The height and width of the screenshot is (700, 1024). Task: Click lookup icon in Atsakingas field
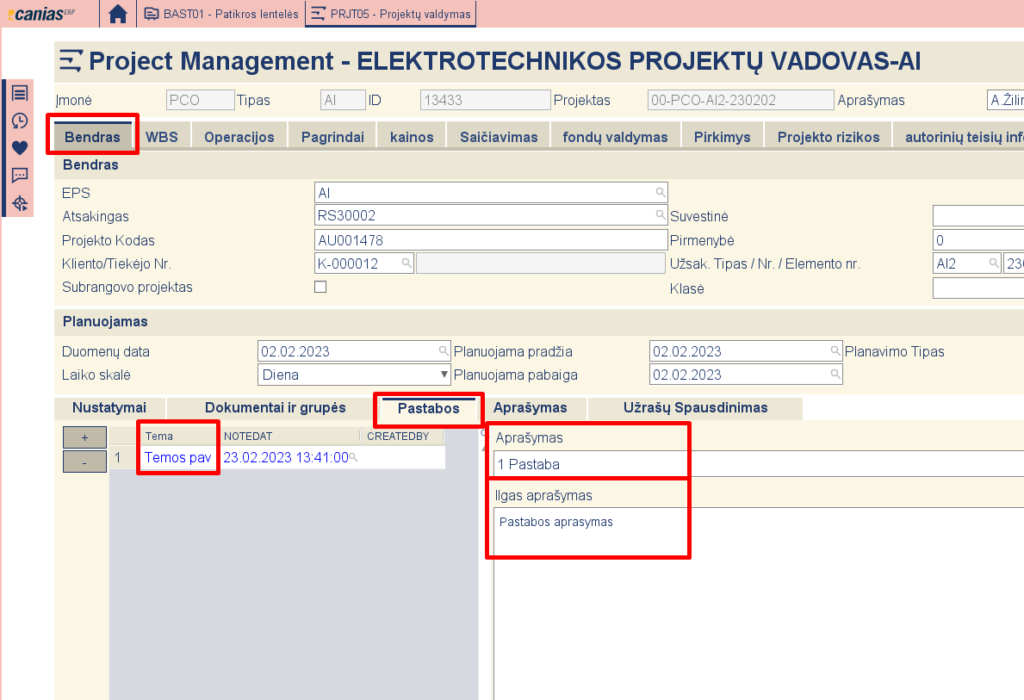[660, 215]
